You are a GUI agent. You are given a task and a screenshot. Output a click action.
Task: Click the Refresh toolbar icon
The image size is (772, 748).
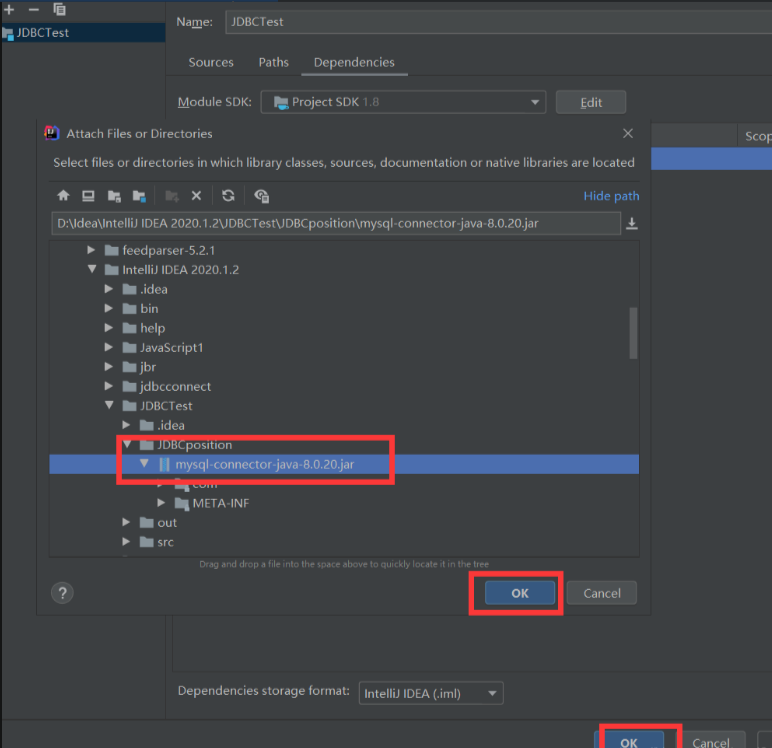click(228, 195)
